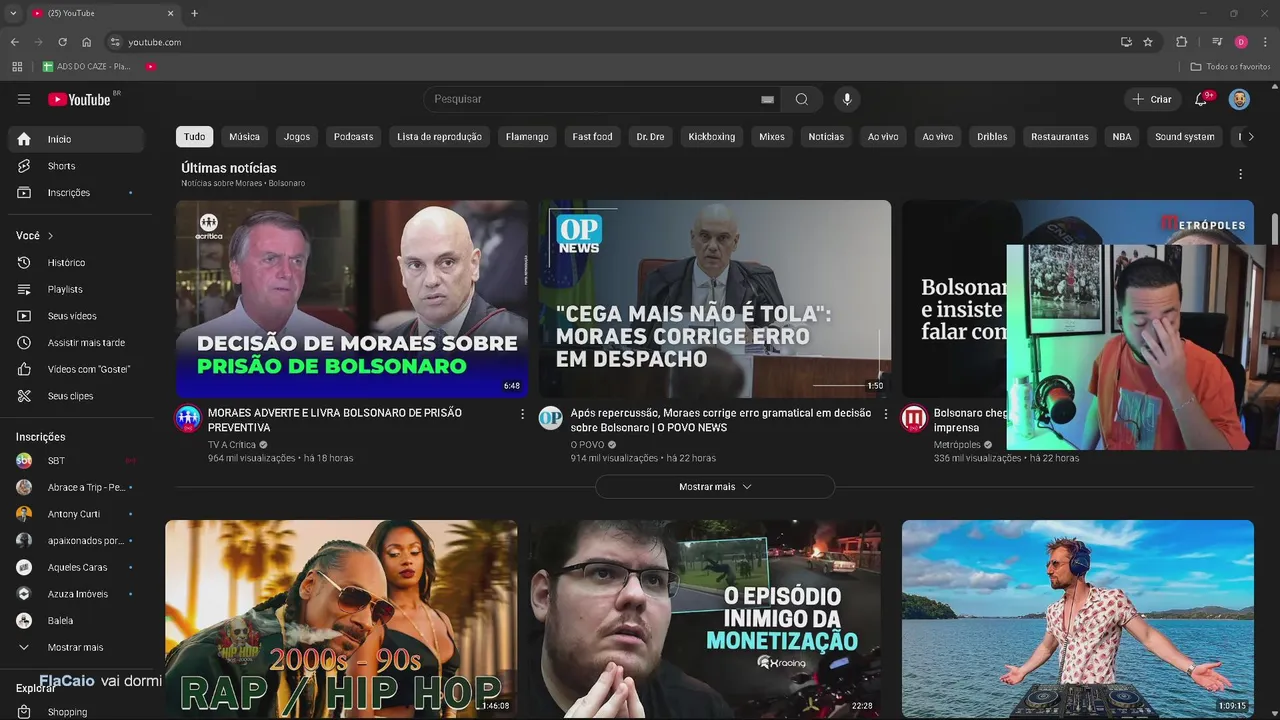Open the on-screen keyboard icon in search
Viewport: 1280px width, 720px height.
767,99
